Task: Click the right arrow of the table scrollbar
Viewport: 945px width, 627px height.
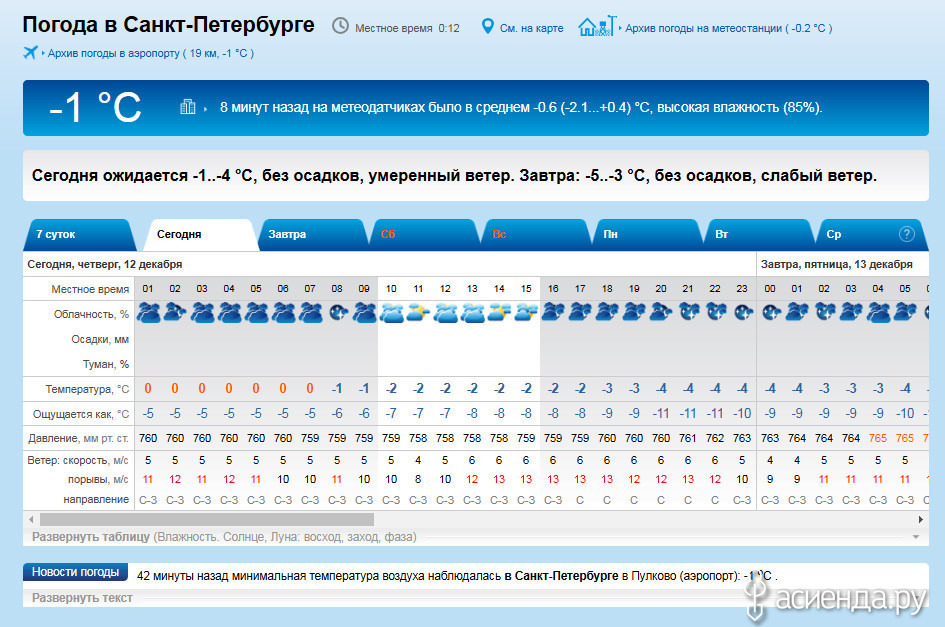Action: pyautogui.click(x=920, y=519)
